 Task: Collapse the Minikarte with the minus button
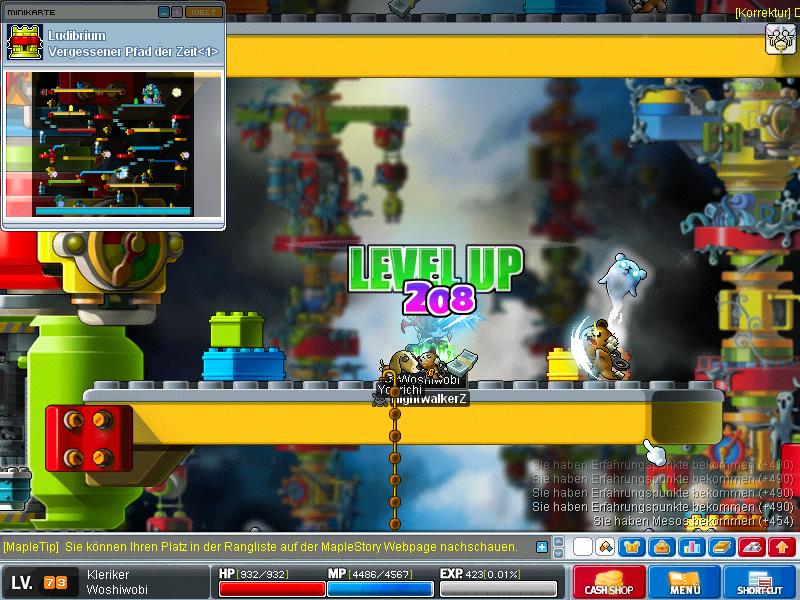[x=164, y=12]
